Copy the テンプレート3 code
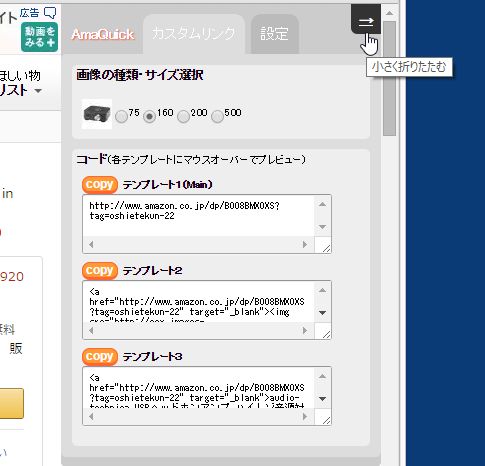Viewport: 485px width, 466px height. point(100,356)
